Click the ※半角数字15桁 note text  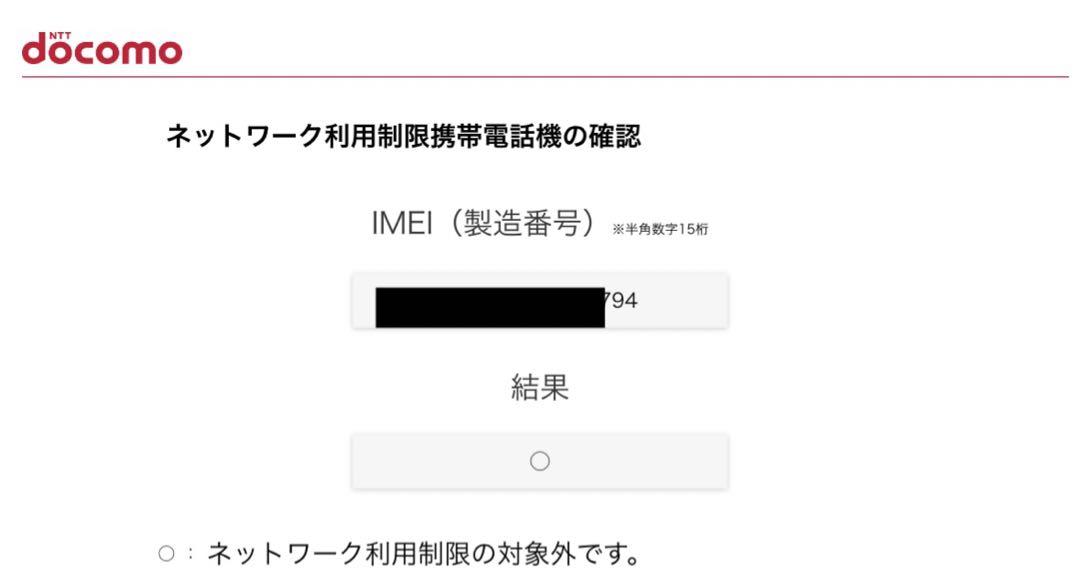660,229
